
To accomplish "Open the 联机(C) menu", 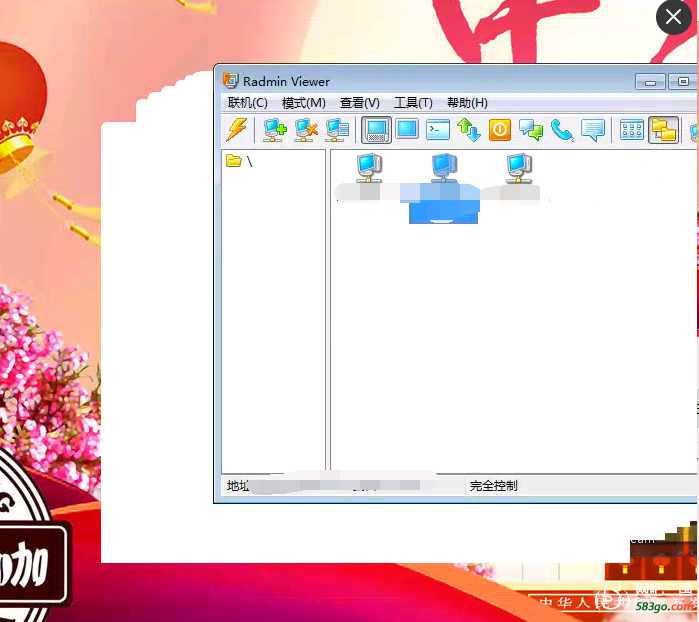I will (x=247, y=103).
